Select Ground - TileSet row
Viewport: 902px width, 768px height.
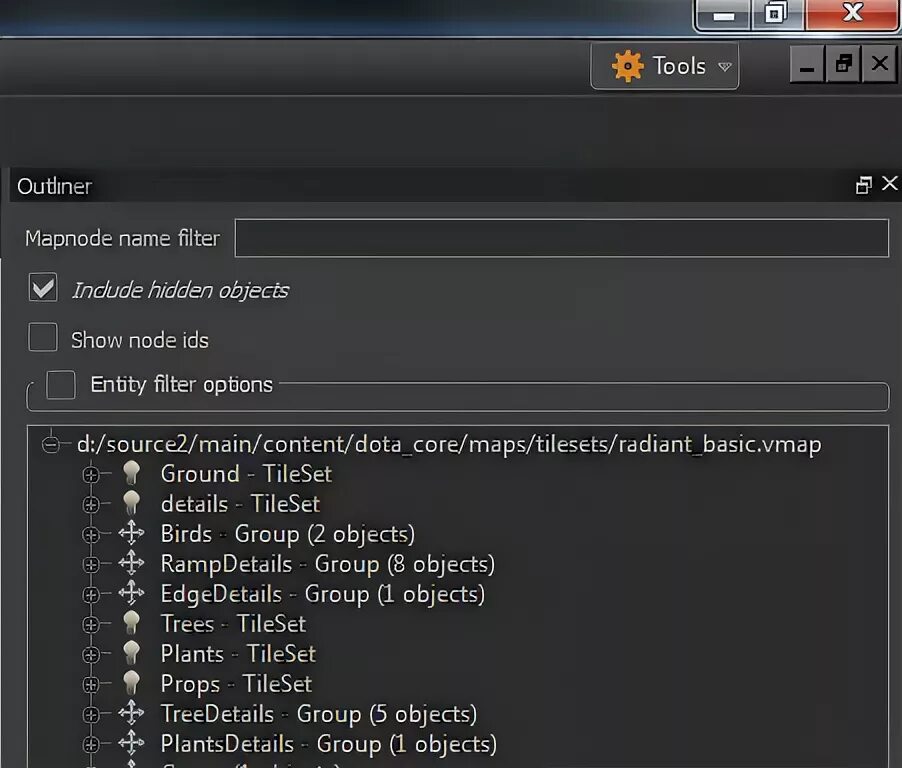point(246,474)
